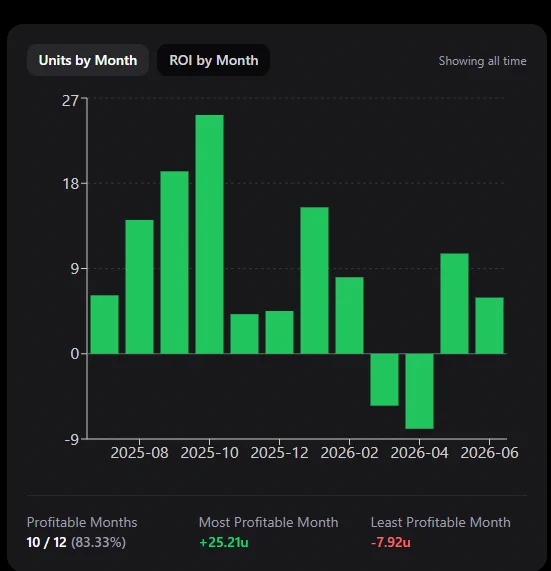
Task: Select the lowest negative bar at 2026-04
Action: coord(420,391)
